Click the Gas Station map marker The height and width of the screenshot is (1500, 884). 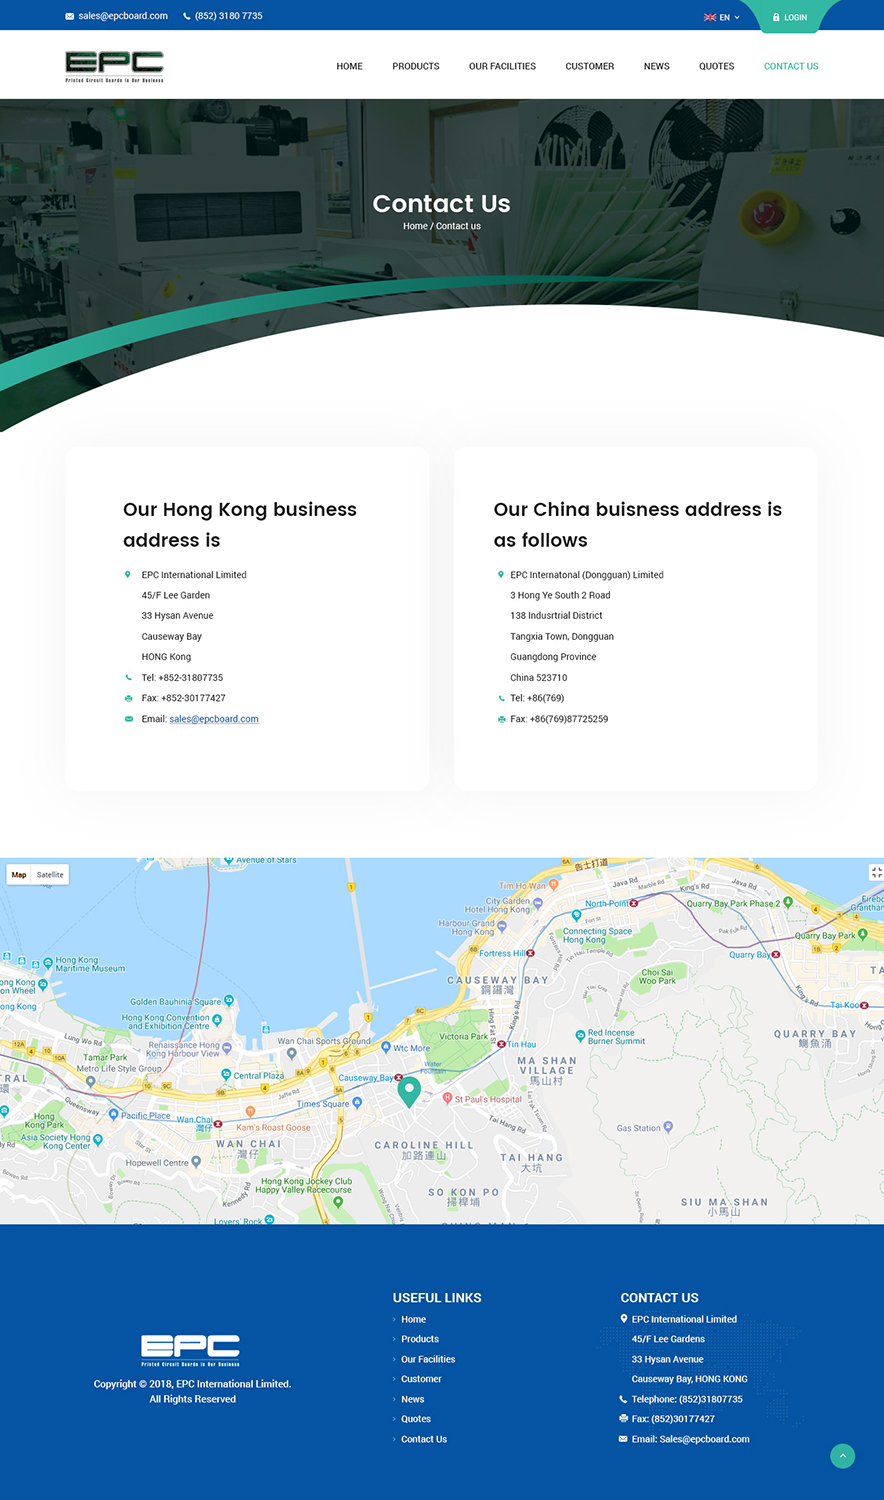tap(668, 1127)
